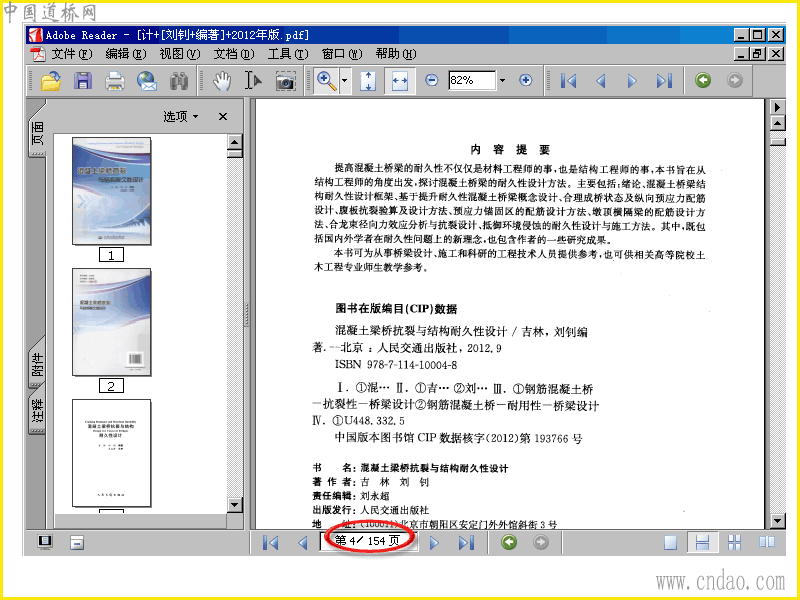The height and width of the screenshot is (600, 800).
Task: Click the toolbar overflow arrow at top right
Action: tap(777, 107)
